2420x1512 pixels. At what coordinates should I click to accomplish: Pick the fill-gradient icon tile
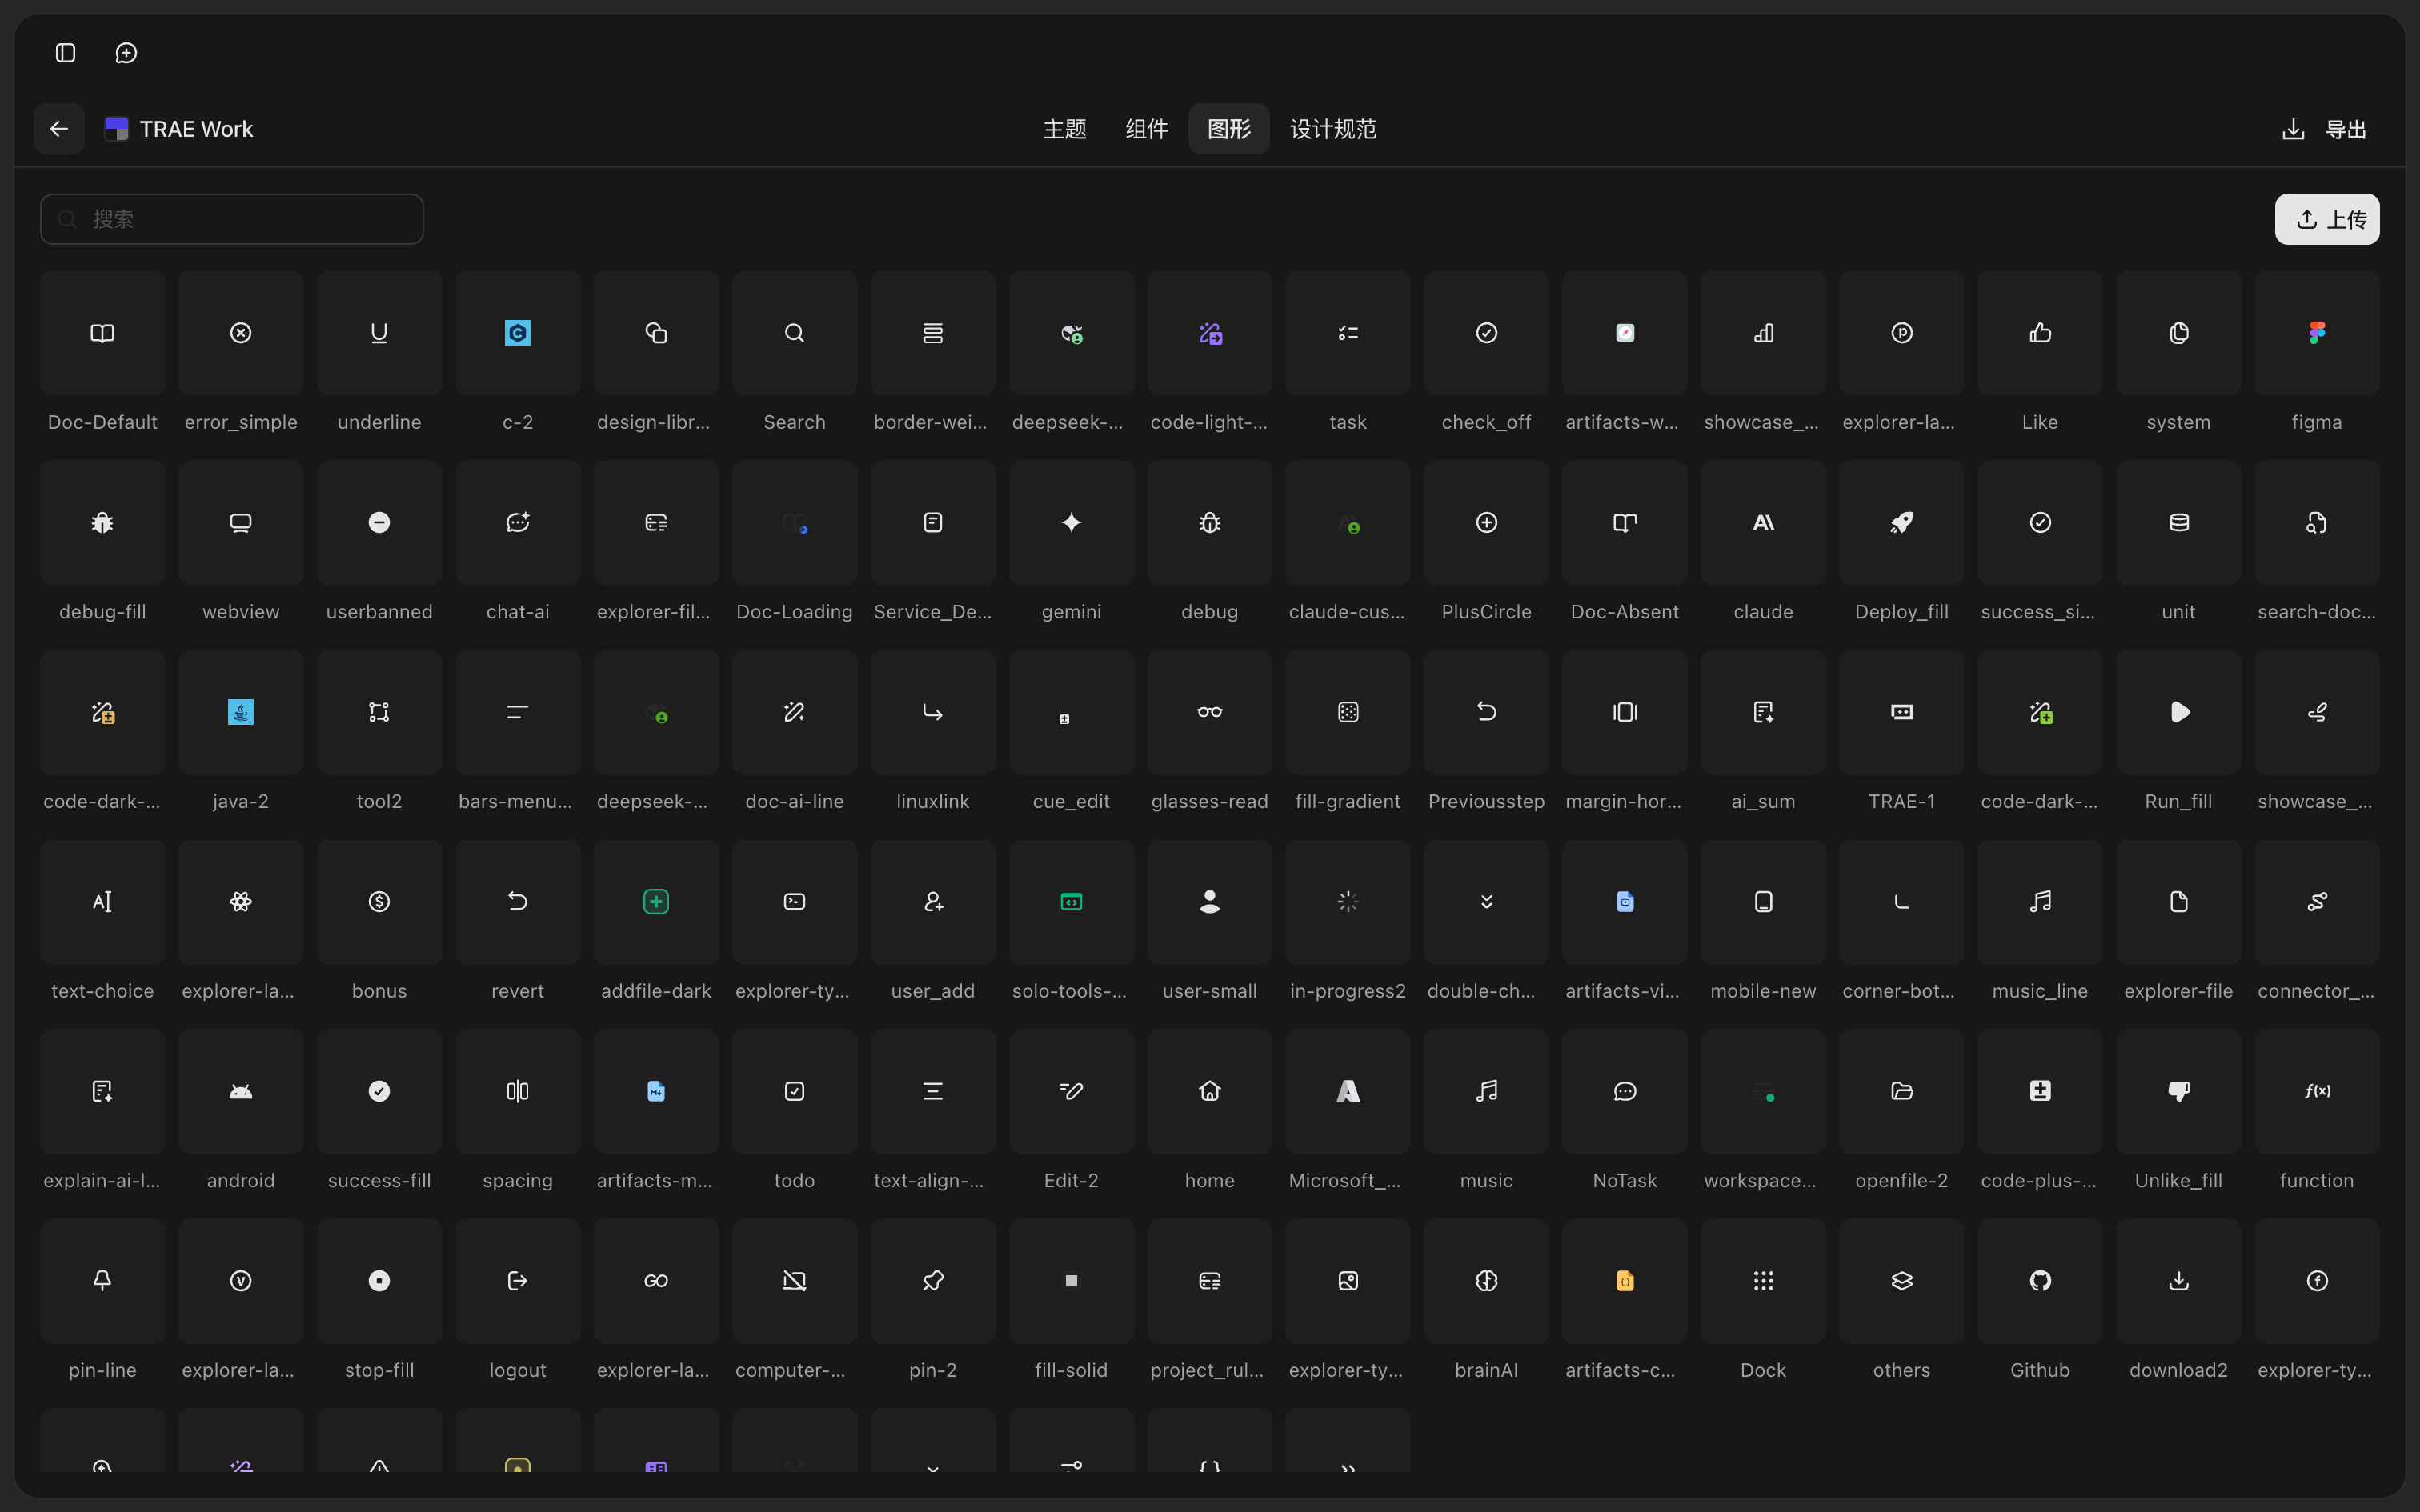tap(1348, 712)
